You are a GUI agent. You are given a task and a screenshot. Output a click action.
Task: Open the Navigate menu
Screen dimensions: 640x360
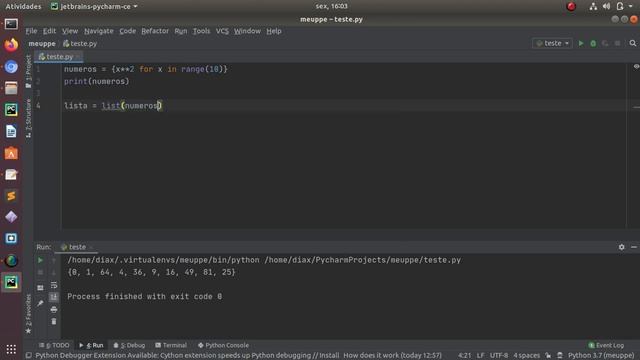coord(99,31)
